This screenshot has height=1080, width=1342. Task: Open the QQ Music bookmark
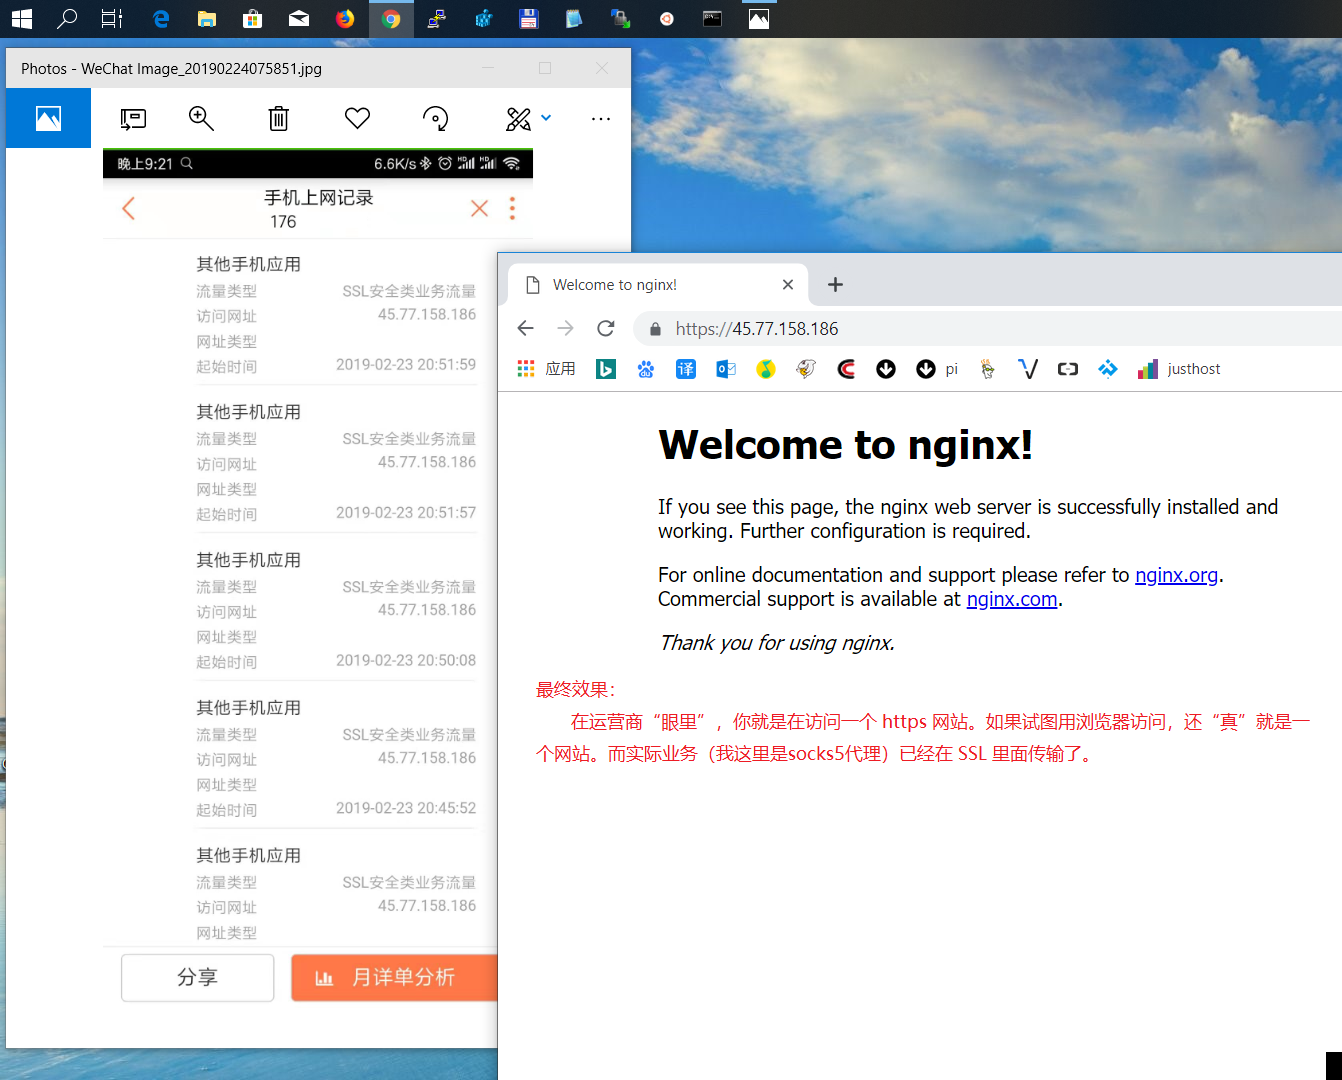point(766,369)
